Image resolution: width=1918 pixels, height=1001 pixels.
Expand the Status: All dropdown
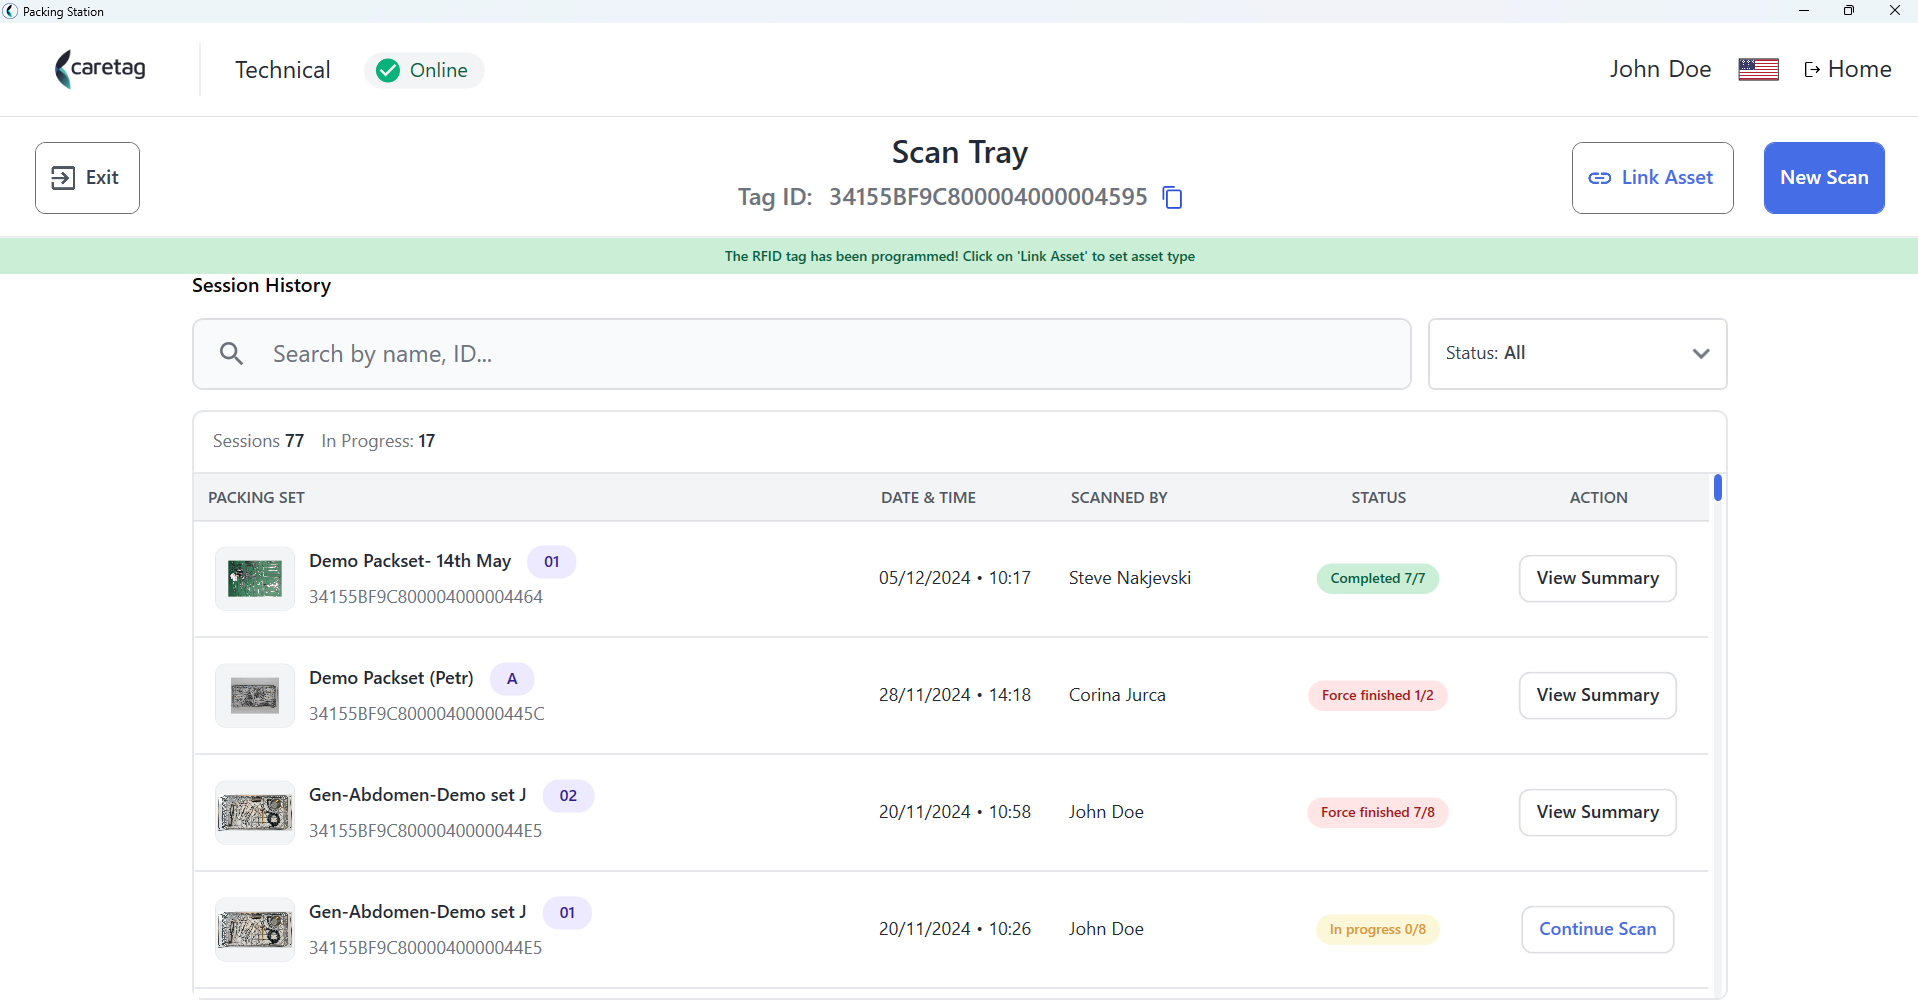coord(1577,354)
